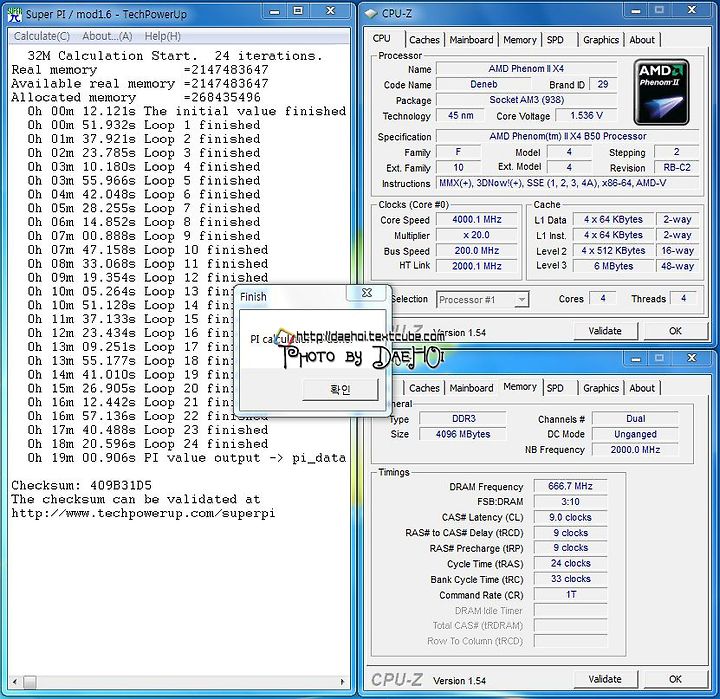Click the Cycle Time (tRAS) value 24 clocks

pyautogui.click(x=570, y=564)
